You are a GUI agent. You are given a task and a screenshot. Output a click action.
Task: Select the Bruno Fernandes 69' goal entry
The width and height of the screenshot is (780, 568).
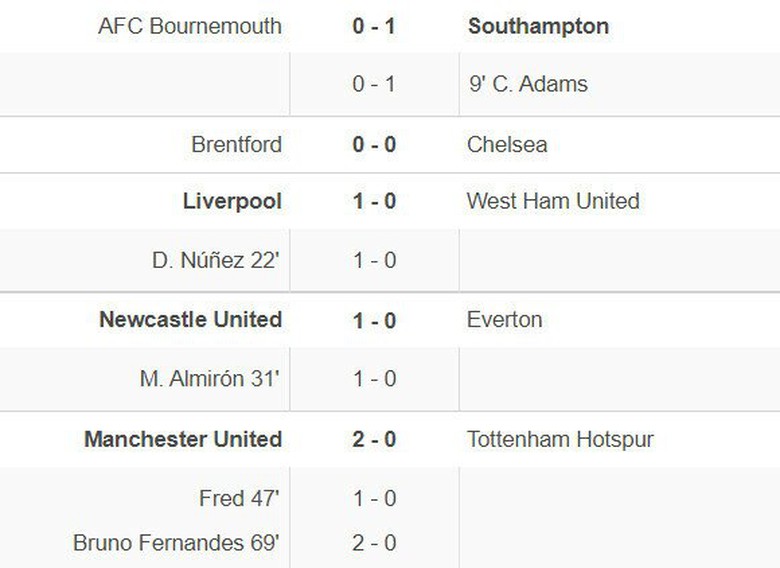tap(177, 543)
